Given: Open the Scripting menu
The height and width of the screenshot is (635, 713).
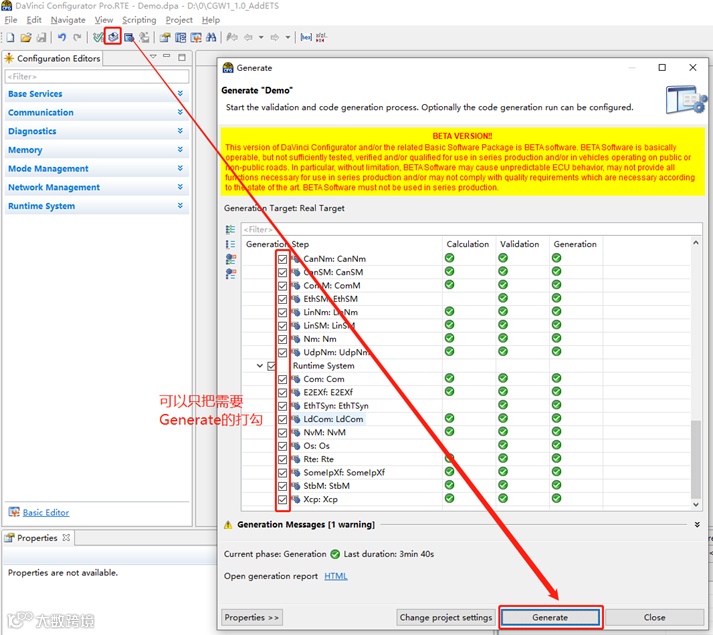Looking at the screenshot, I should tap(139, 20).
